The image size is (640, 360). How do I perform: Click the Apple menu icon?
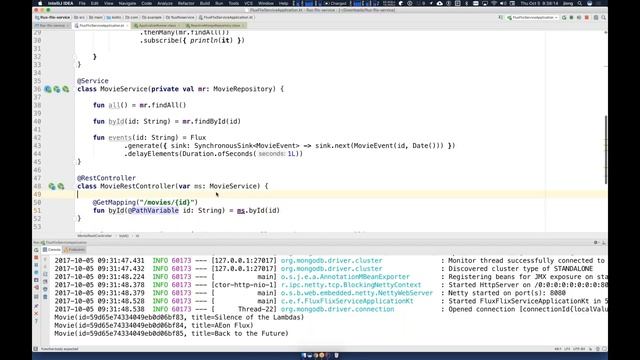coord(40,3)
